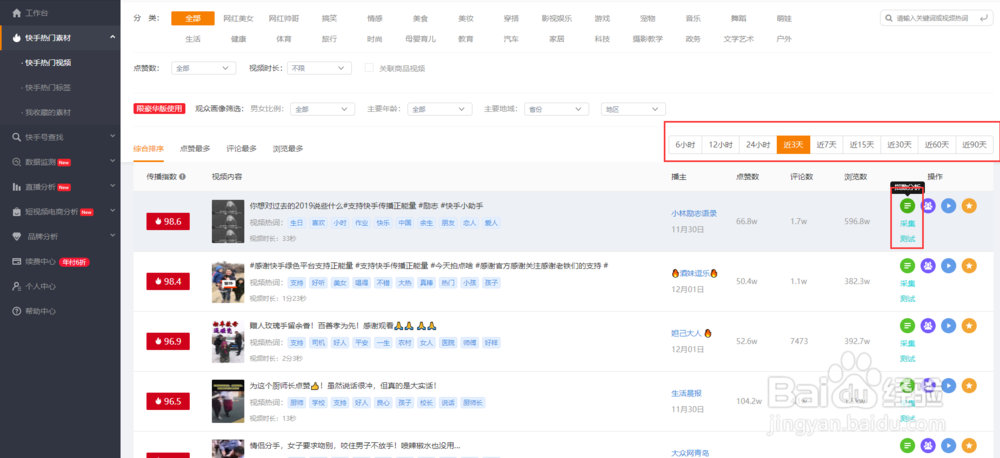Click the purple audience icon for 小林励志语录 video
Viewport: 1000px width, 458px height.
(x=928, y=205)
